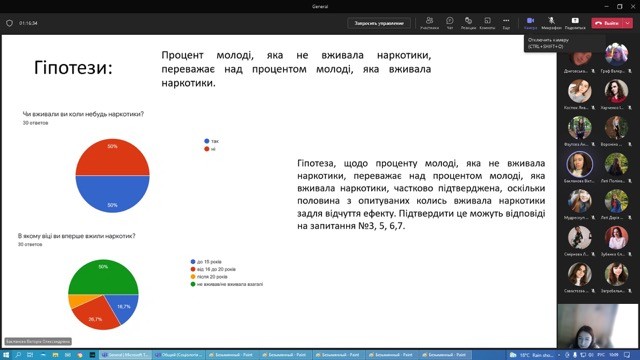The width and height of the screenshot is (640, 360).
Task: Open the More actions ellipsis menu
Action: [x=506, y=23]
